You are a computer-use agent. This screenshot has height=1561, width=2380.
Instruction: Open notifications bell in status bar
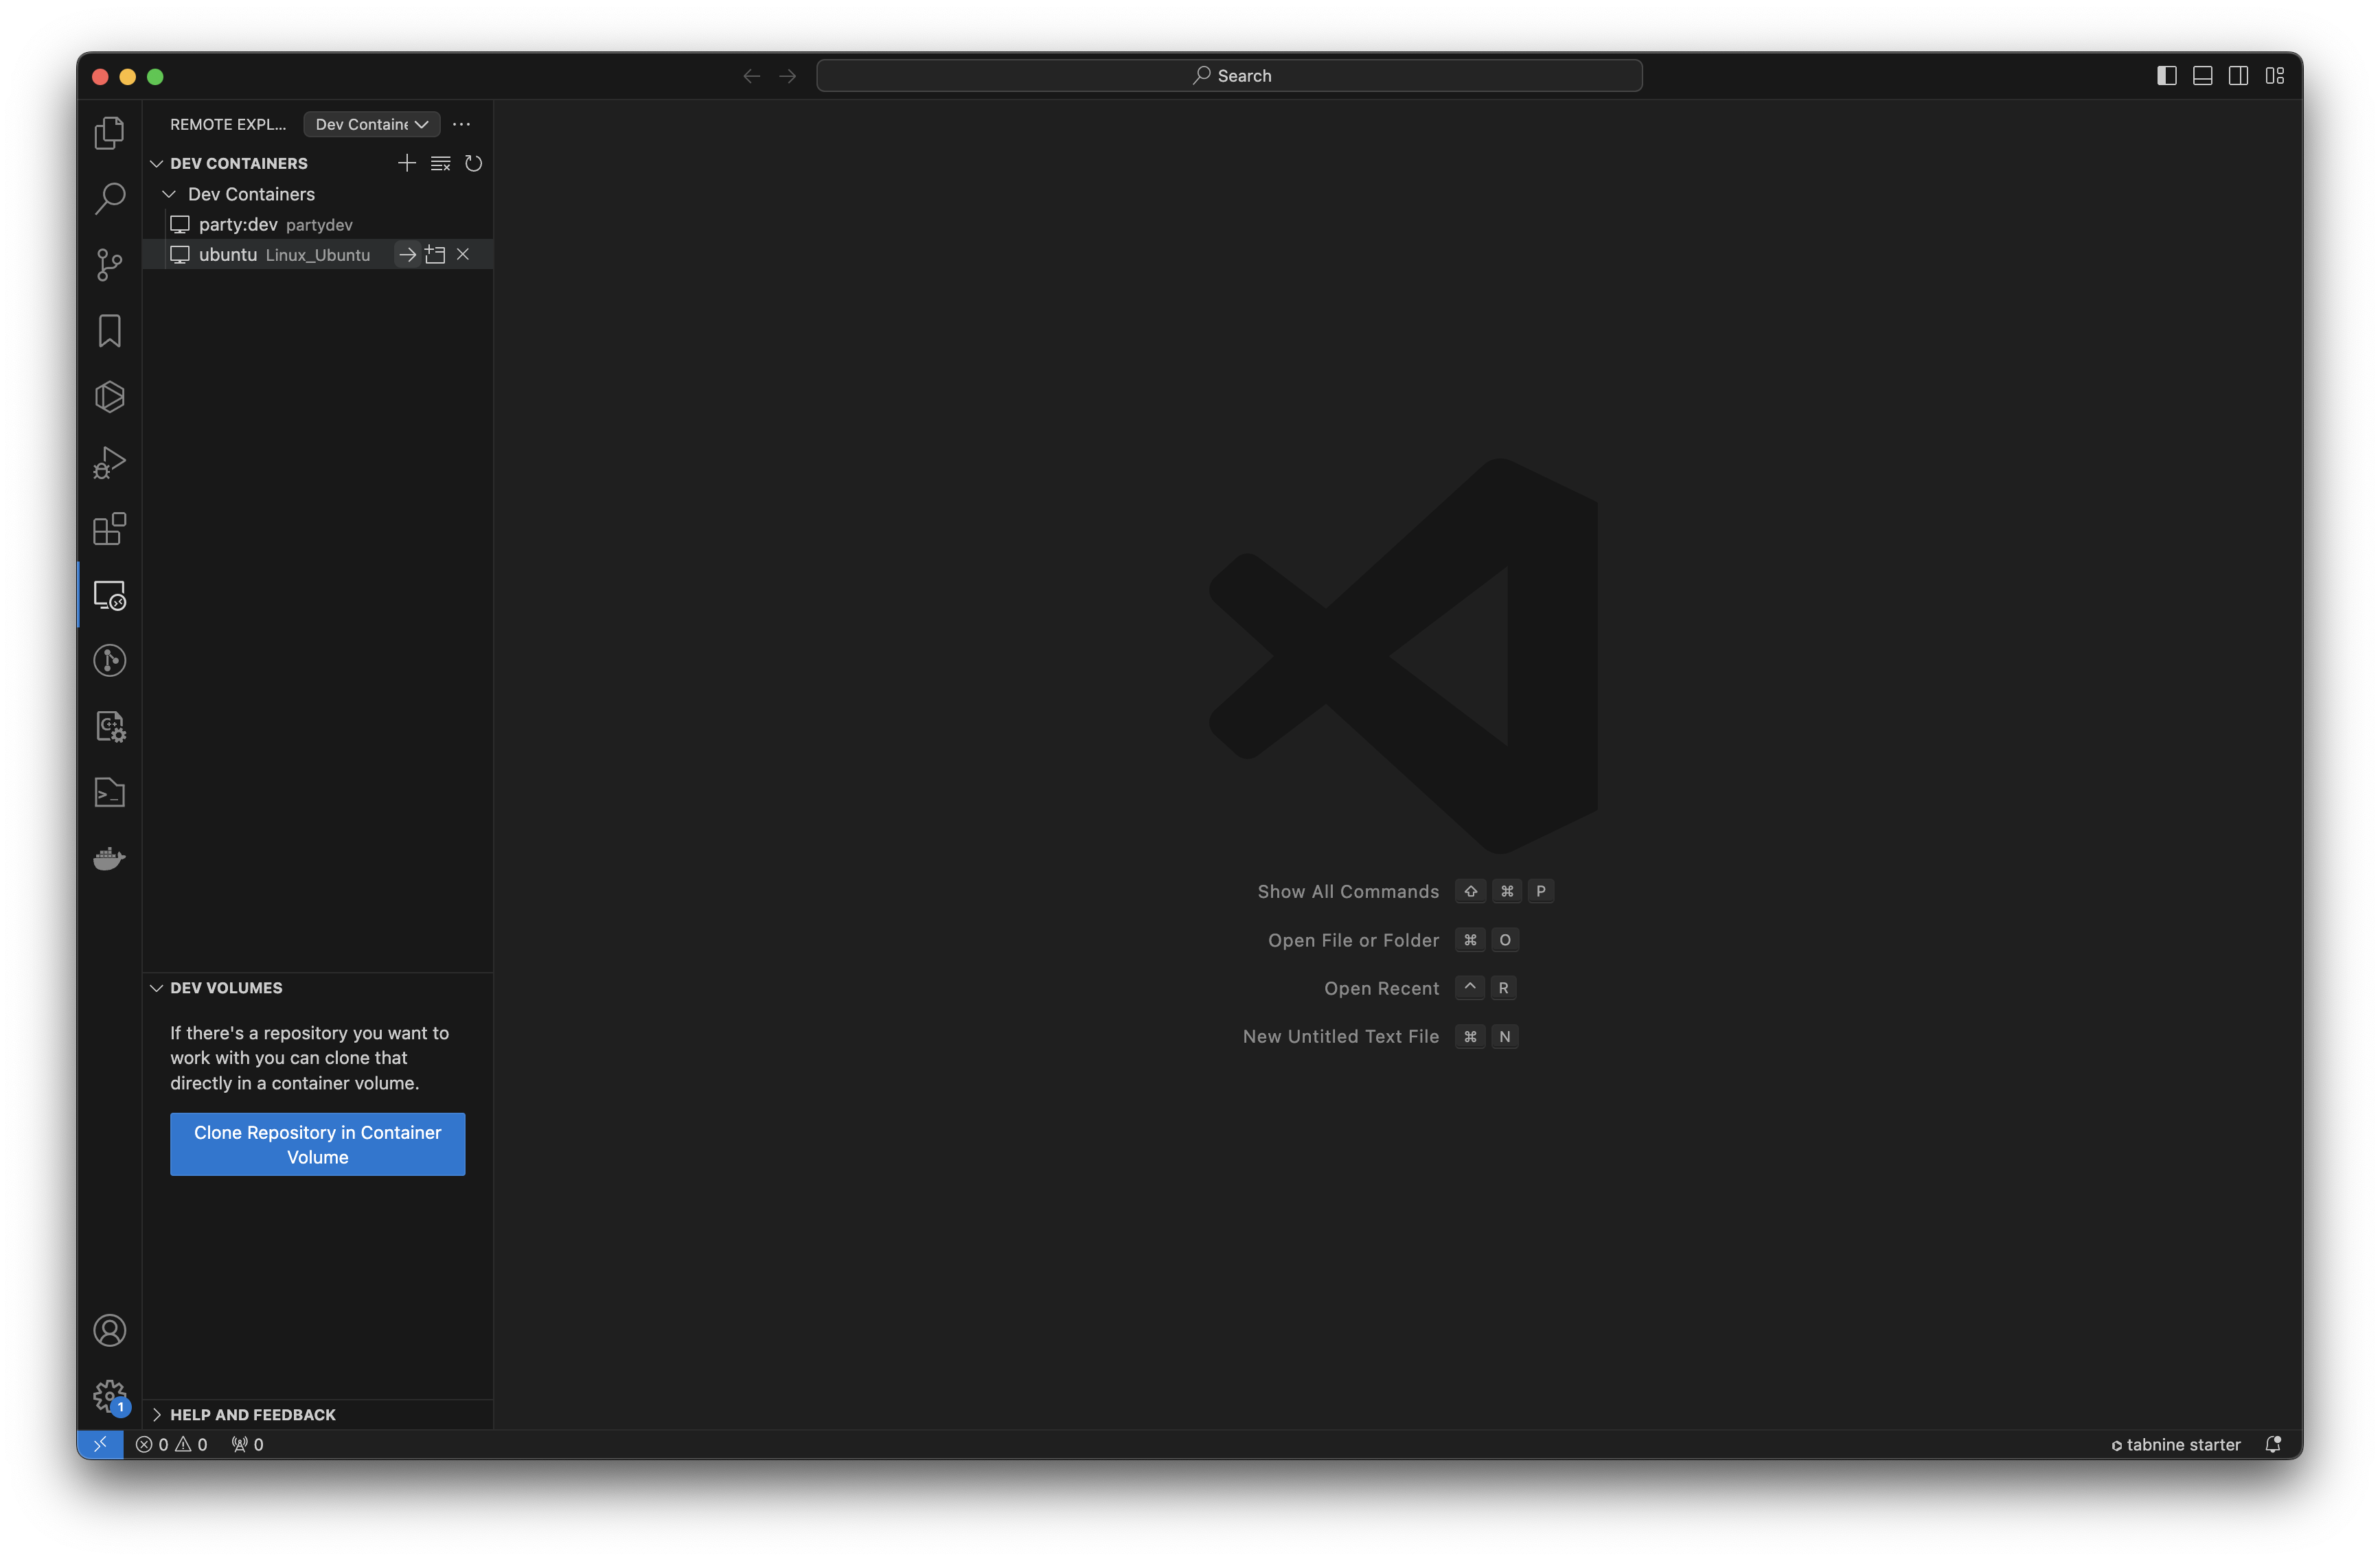tap(2273, 1444)
